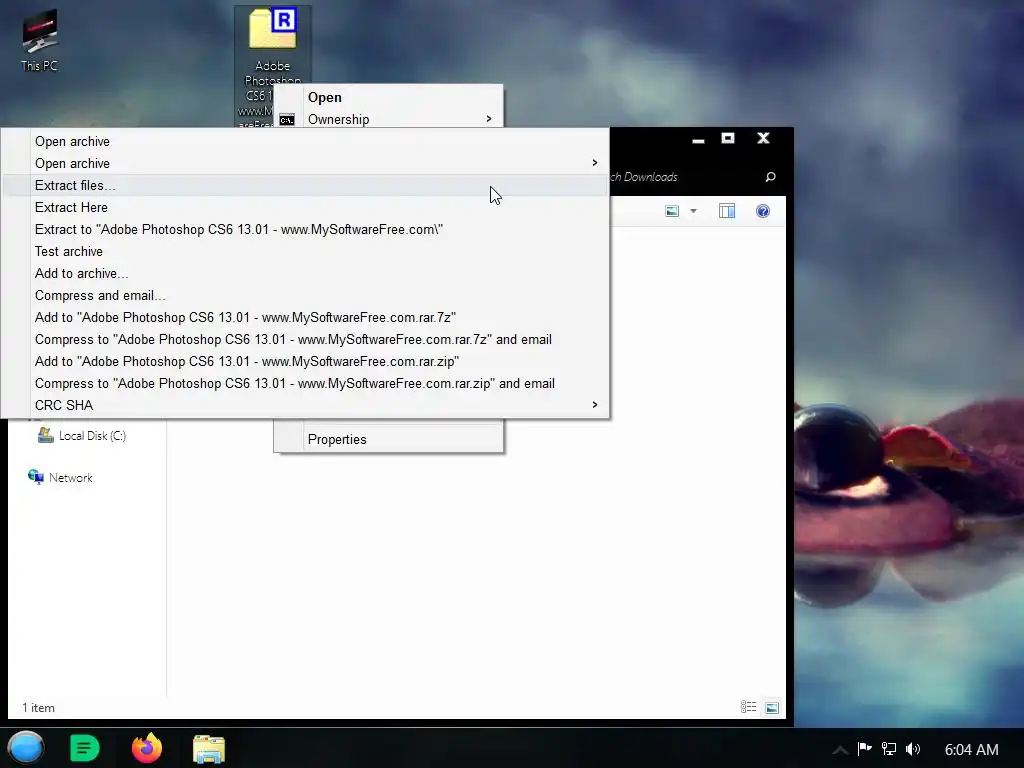Open the view options dropdown arrow

point(694,211)
